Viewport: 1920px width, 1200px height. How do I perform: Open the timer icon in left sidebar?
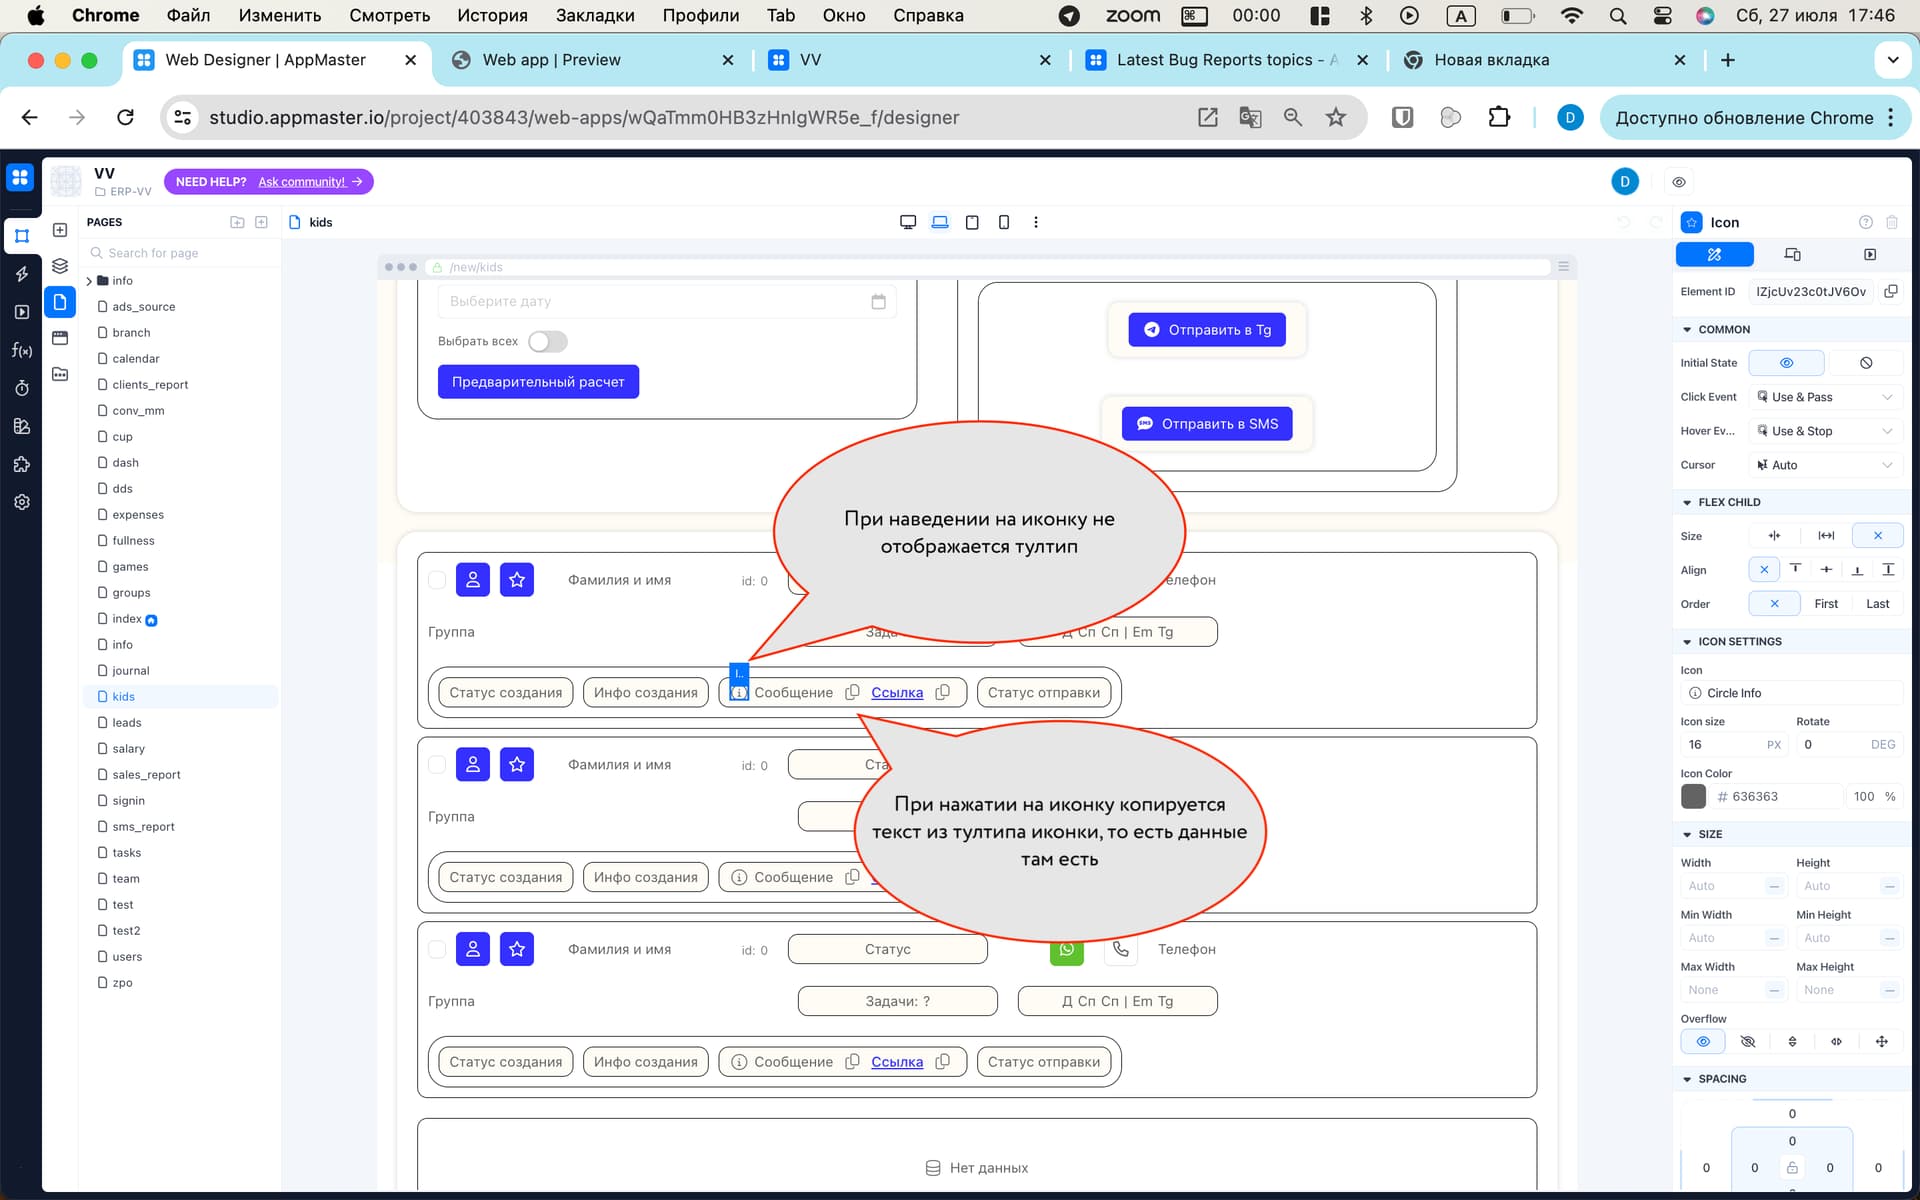point(22,388)
